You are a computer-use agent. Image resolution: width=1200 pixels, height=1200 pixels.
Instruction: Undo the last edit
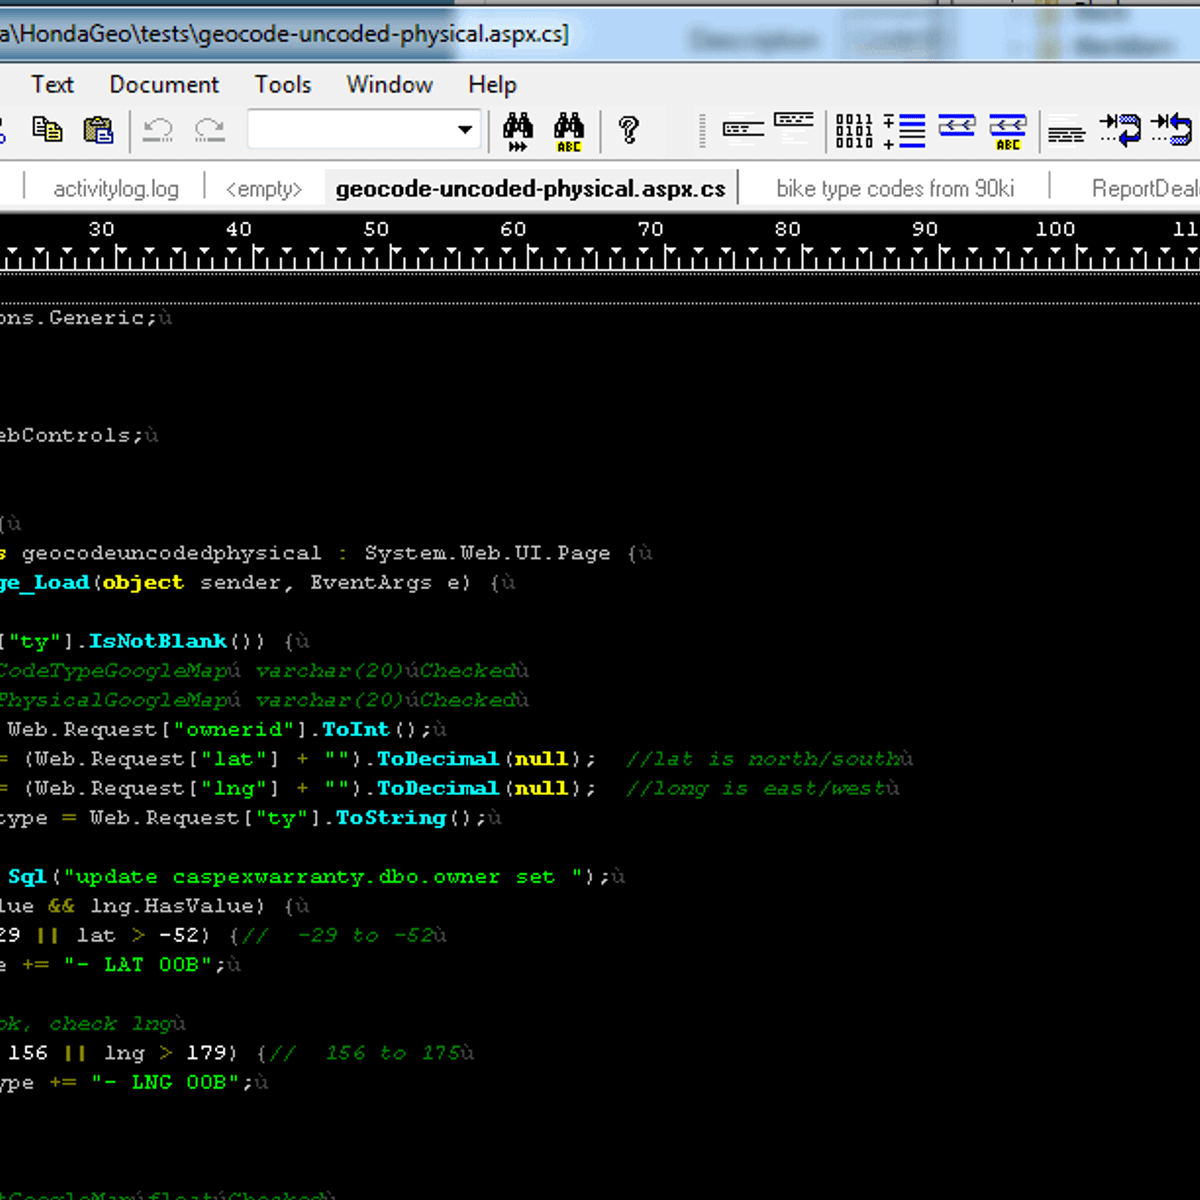click(x=158, y=130)
